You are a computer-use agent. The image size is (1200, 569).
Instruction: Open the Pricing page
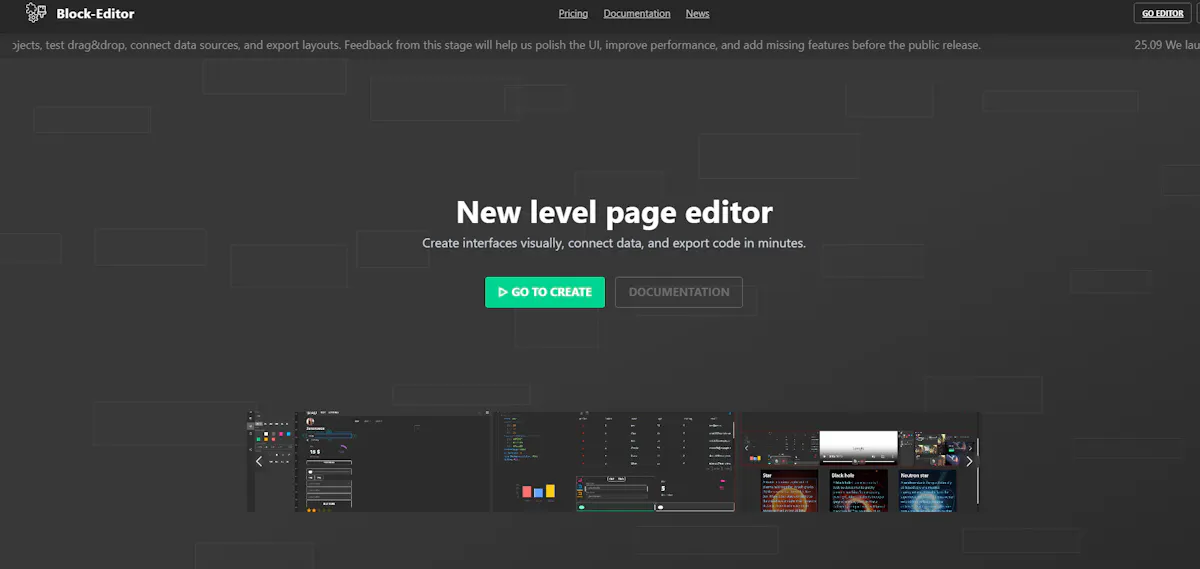coord(573,14)
